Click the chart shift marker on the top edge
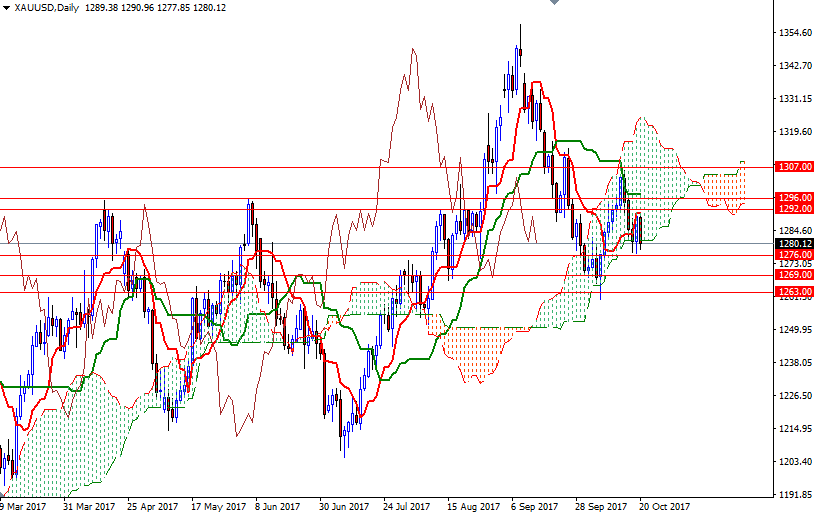The width and height of the screenshot is (814, 514). click(556, 4)
